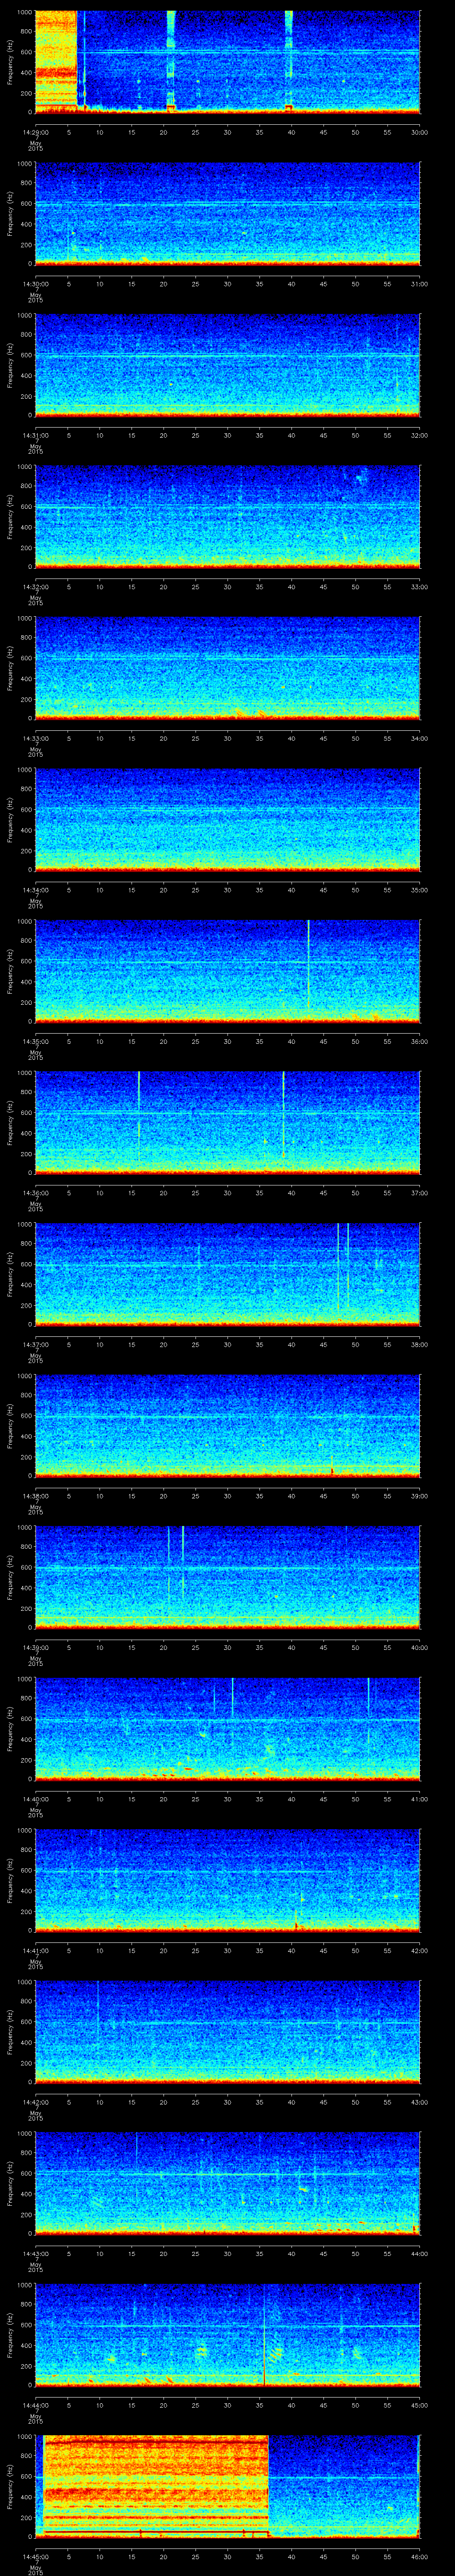
Task: Click the loud red noise block in 14:29:00 panel
Action: [56, 62]
